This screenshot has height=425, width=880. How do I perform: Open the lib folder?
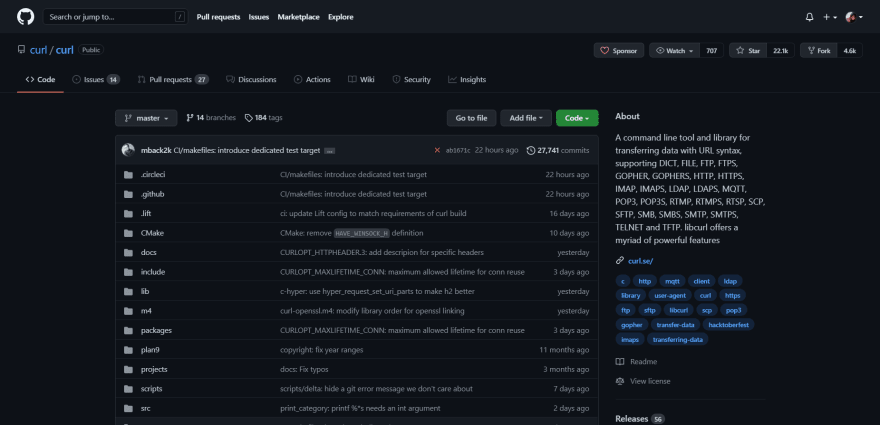[x=145, y=291]
